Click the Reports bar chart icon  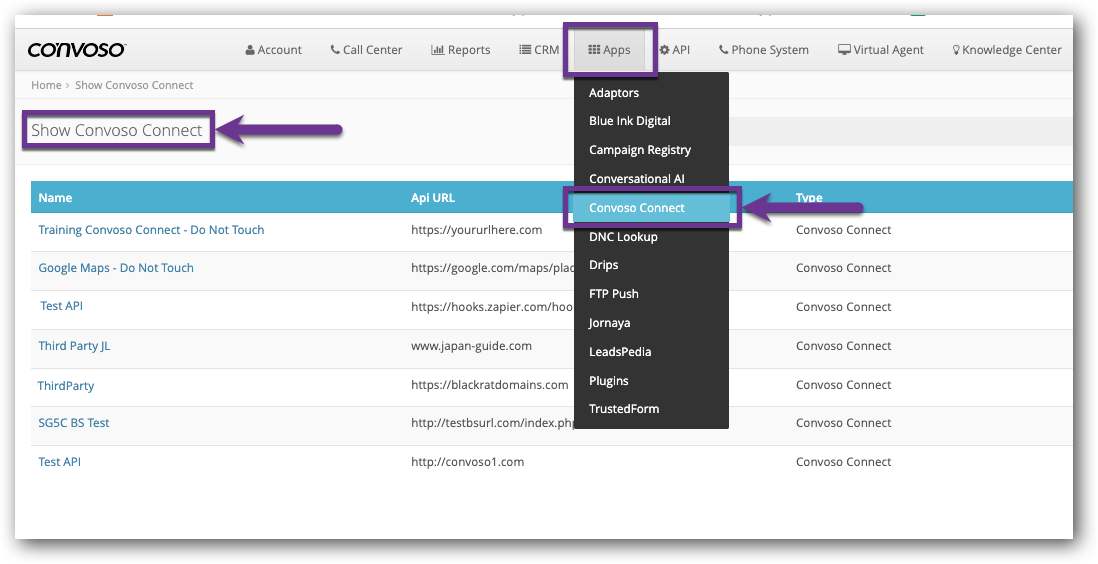[x=438, y=50]
